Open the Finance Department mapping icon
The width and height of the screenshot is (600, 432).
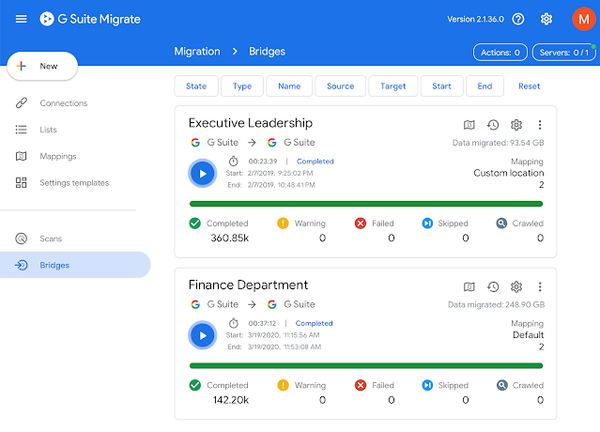(469, 287)
